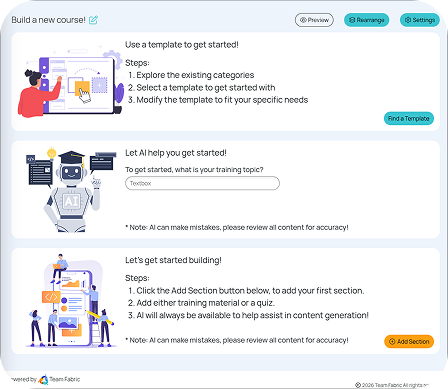The image size is (448, 389).
Task: Focus the training topic textbox
Action: coord(202,183)
